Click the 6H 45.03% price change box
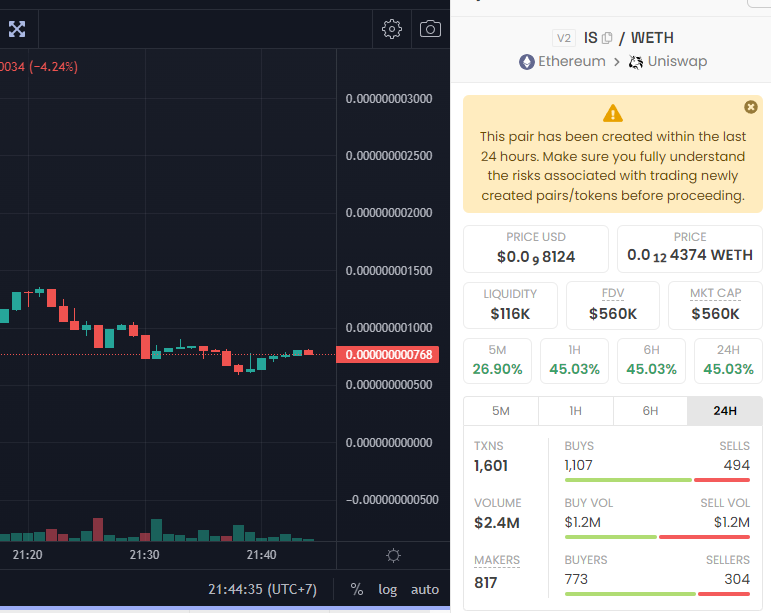The height and width of the screenshot is (613, 771). (x=652, y=361)
